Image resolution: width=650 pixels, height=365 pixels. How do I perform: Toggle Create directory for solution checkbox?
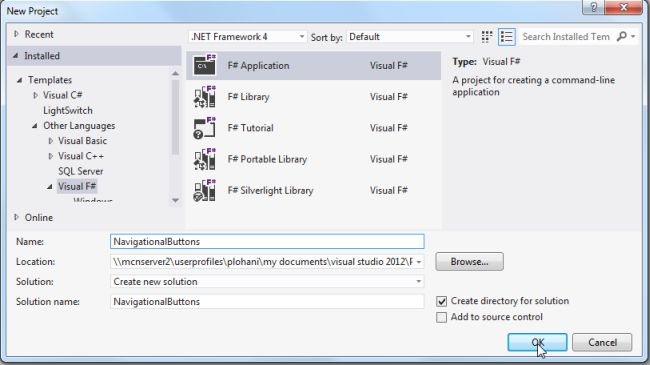click(441, 301)
